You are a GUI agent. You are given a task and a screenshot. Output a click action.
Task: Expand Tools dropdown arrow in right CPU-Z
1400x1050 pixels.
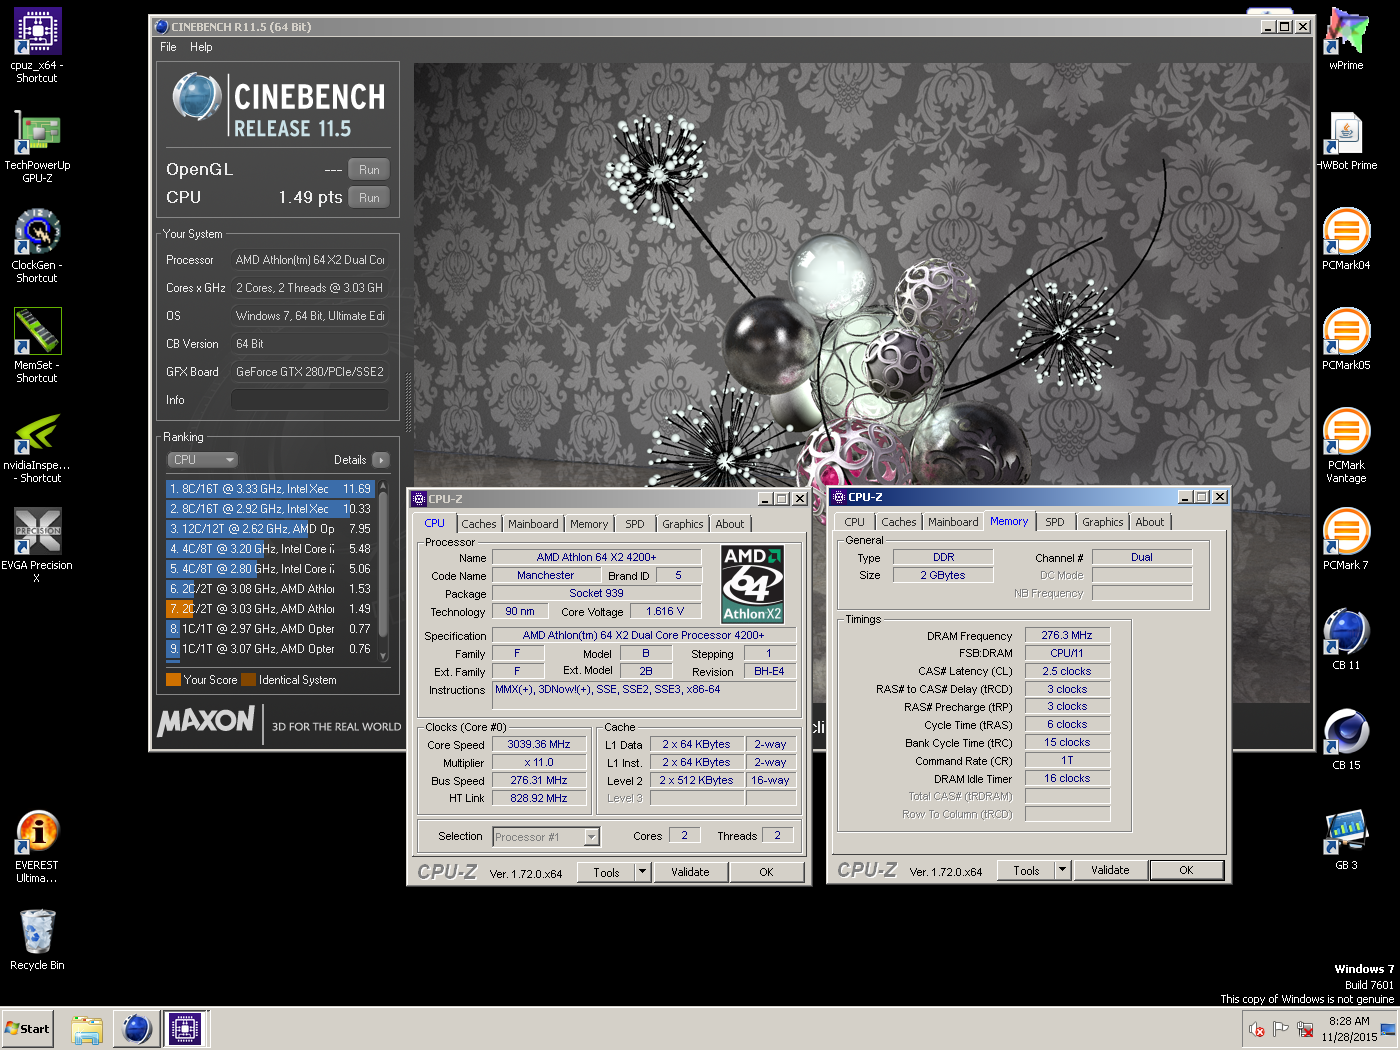pyautogui.click(x=1063, y=870)
